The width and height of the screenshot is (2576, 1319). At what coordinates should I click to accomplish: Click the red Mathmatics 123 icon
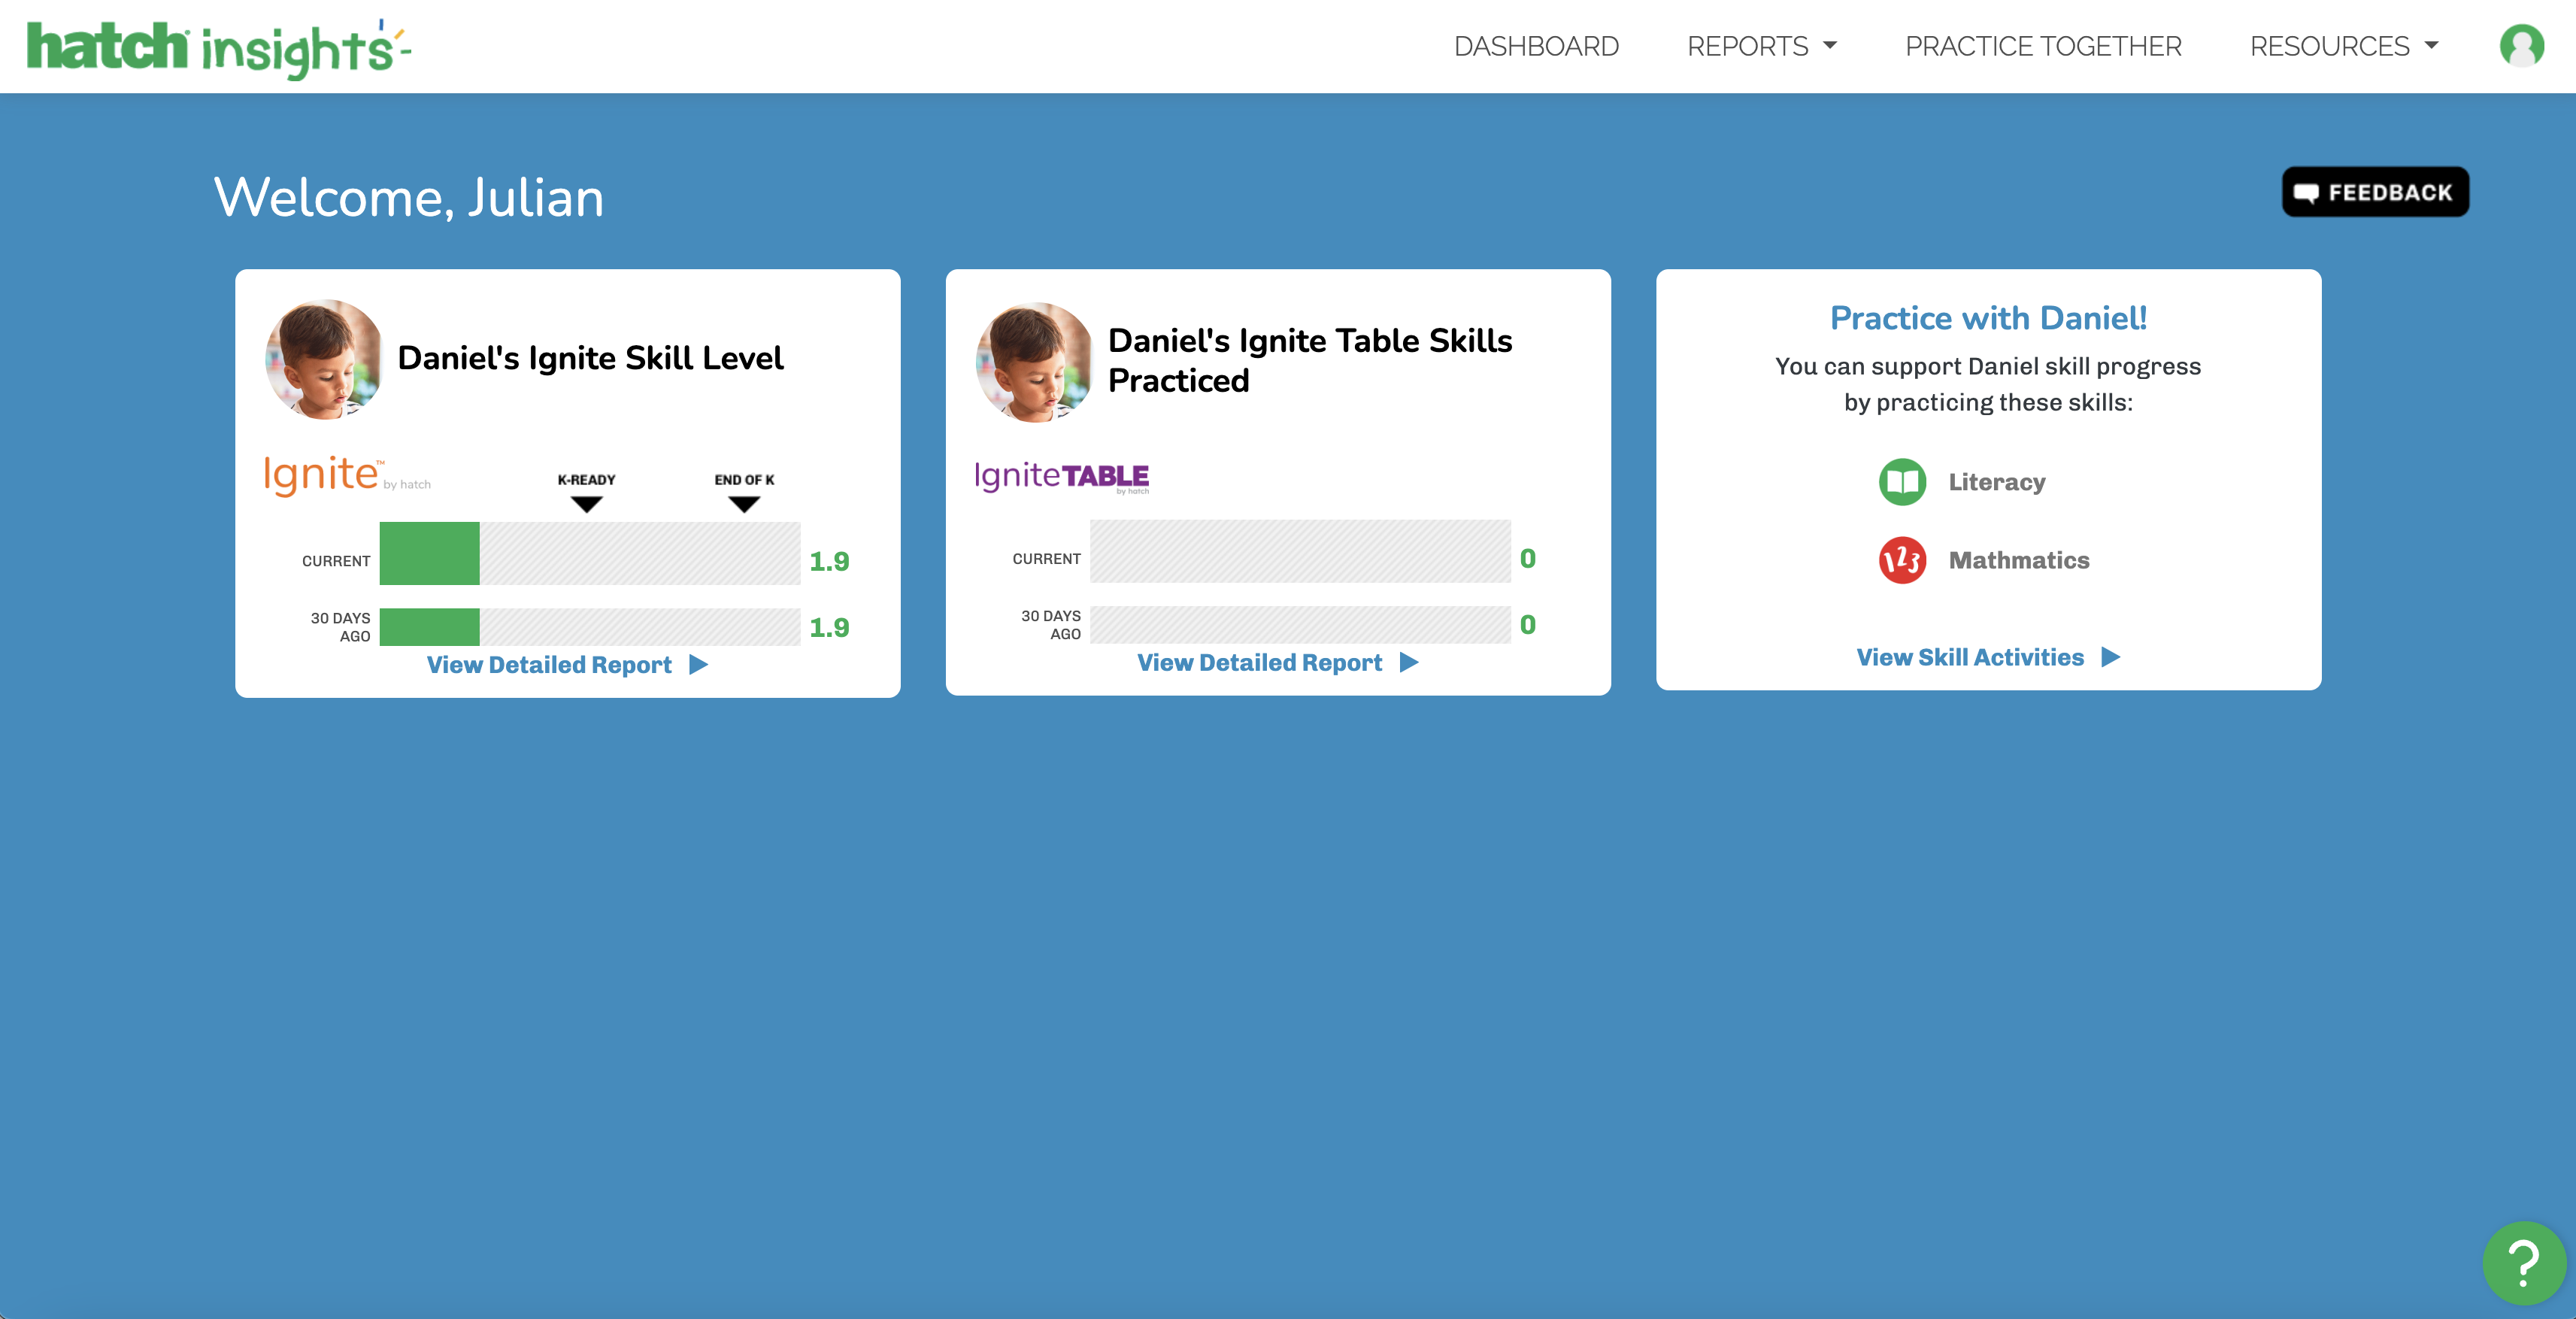point(1902,560)
